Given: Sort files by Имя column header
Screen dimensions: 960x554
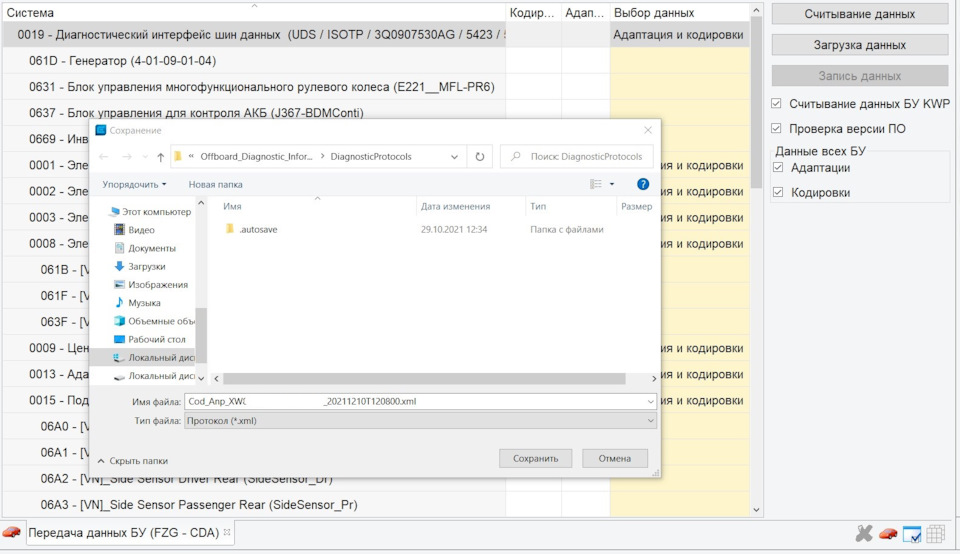Looking at the screenshot, I should [232, 206].
